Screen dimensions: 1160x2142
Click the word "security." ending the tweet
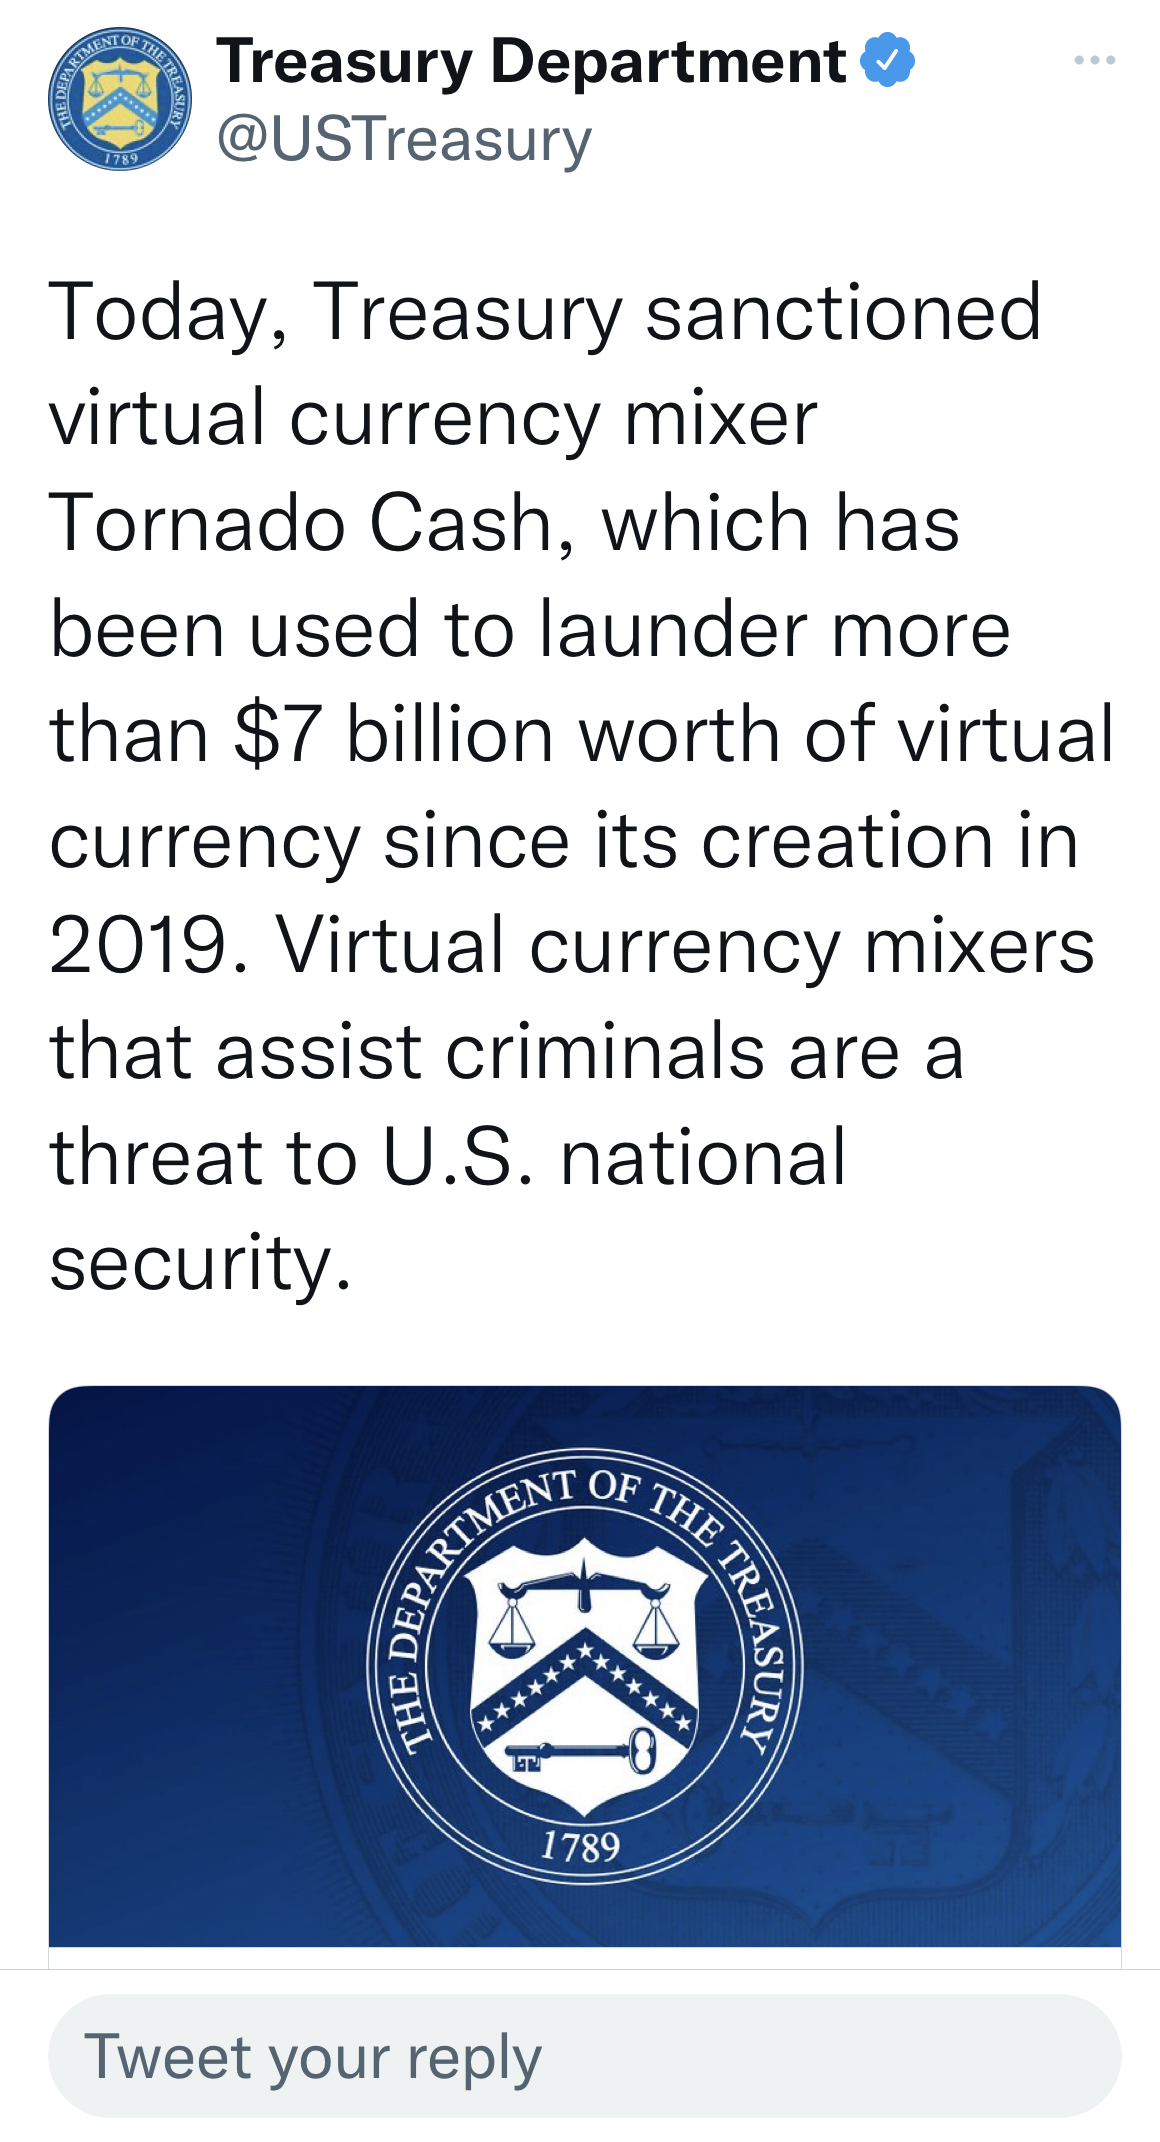(200, 1262)
